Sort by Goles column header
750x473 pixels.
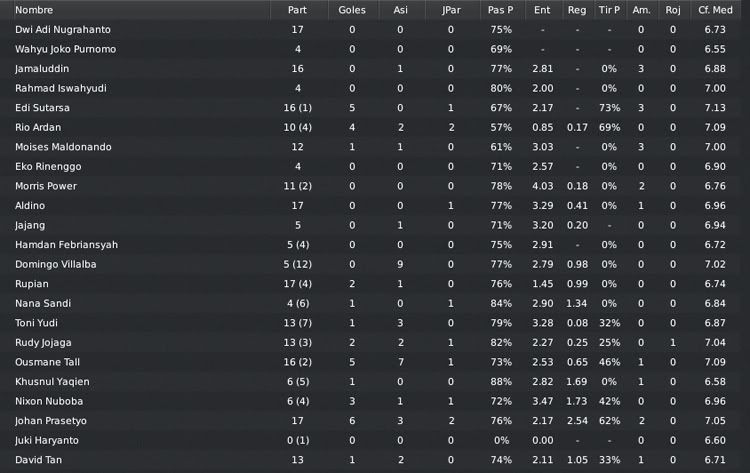coord(352,10)
